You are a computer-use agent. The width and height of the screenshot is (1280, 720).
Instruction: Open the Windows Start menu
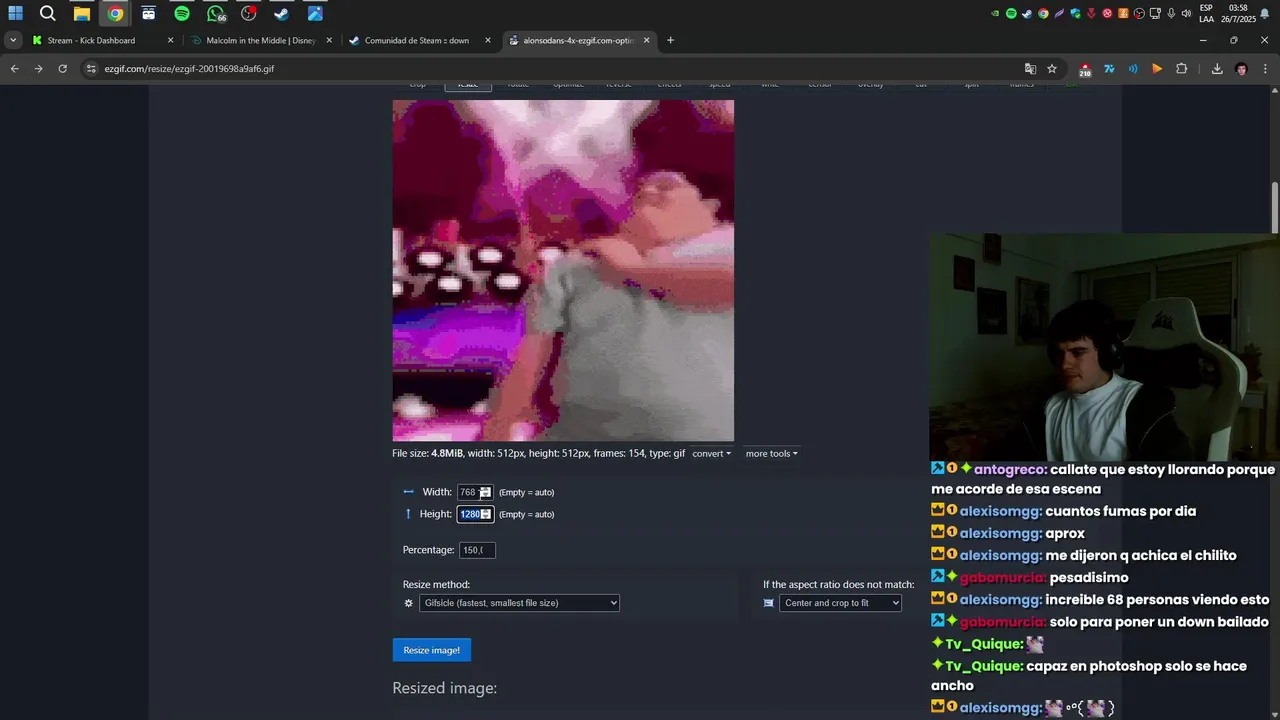(15, 13)
